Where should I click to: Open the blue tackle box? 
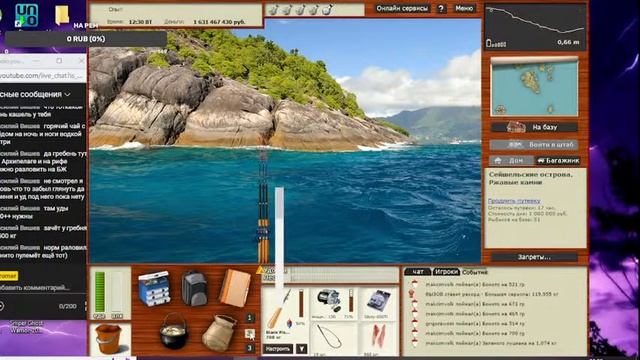(154, 288)
